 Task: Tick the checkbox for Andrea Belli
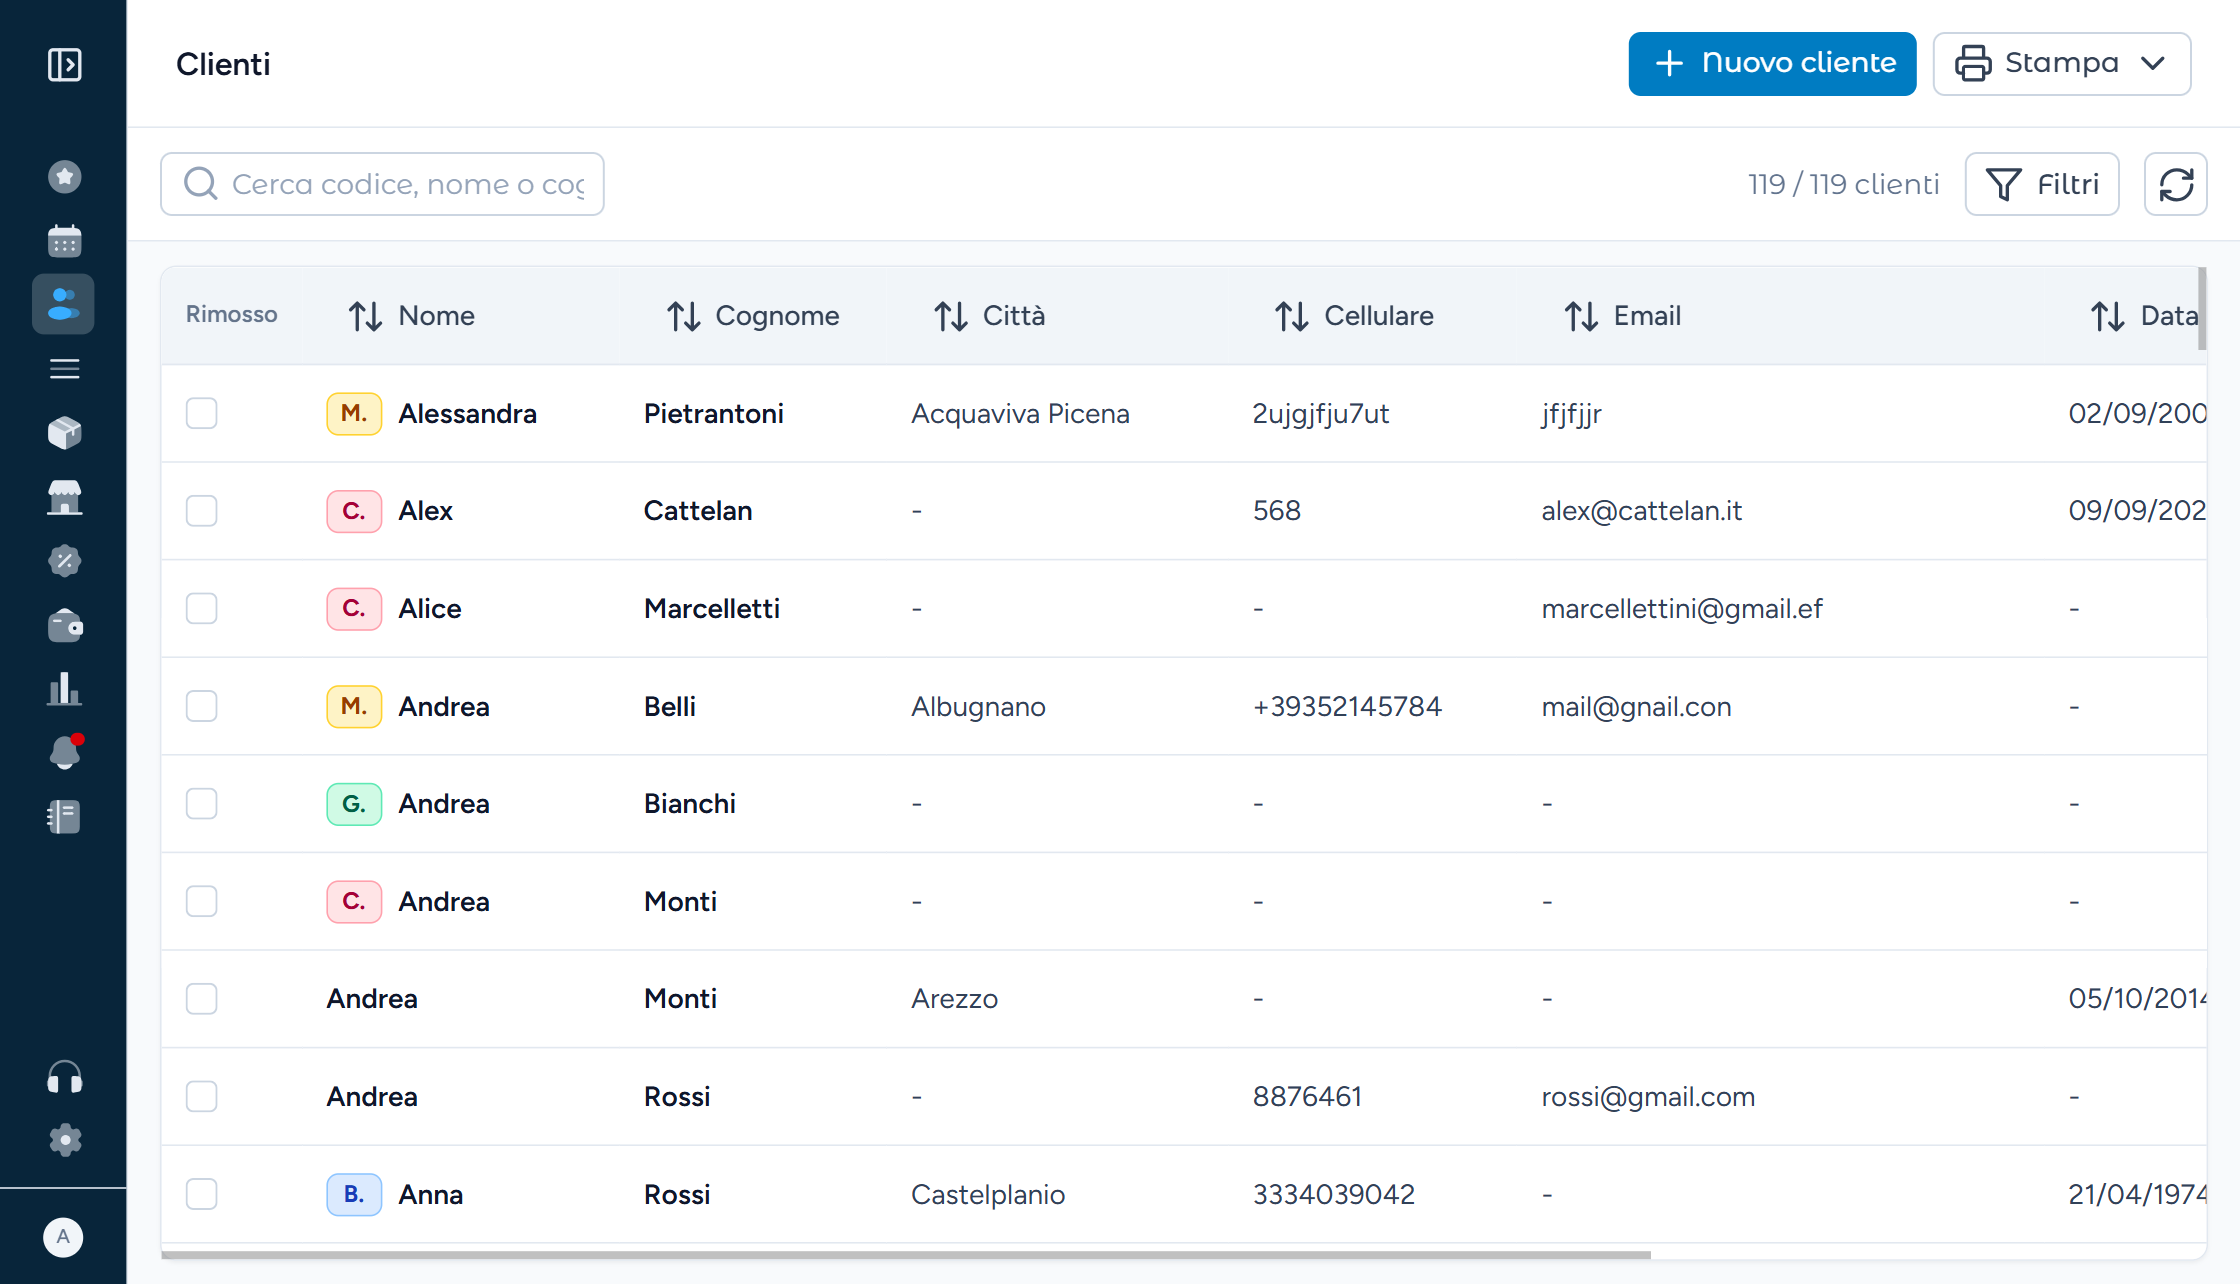pyautogui.click(x=202, y=706)
